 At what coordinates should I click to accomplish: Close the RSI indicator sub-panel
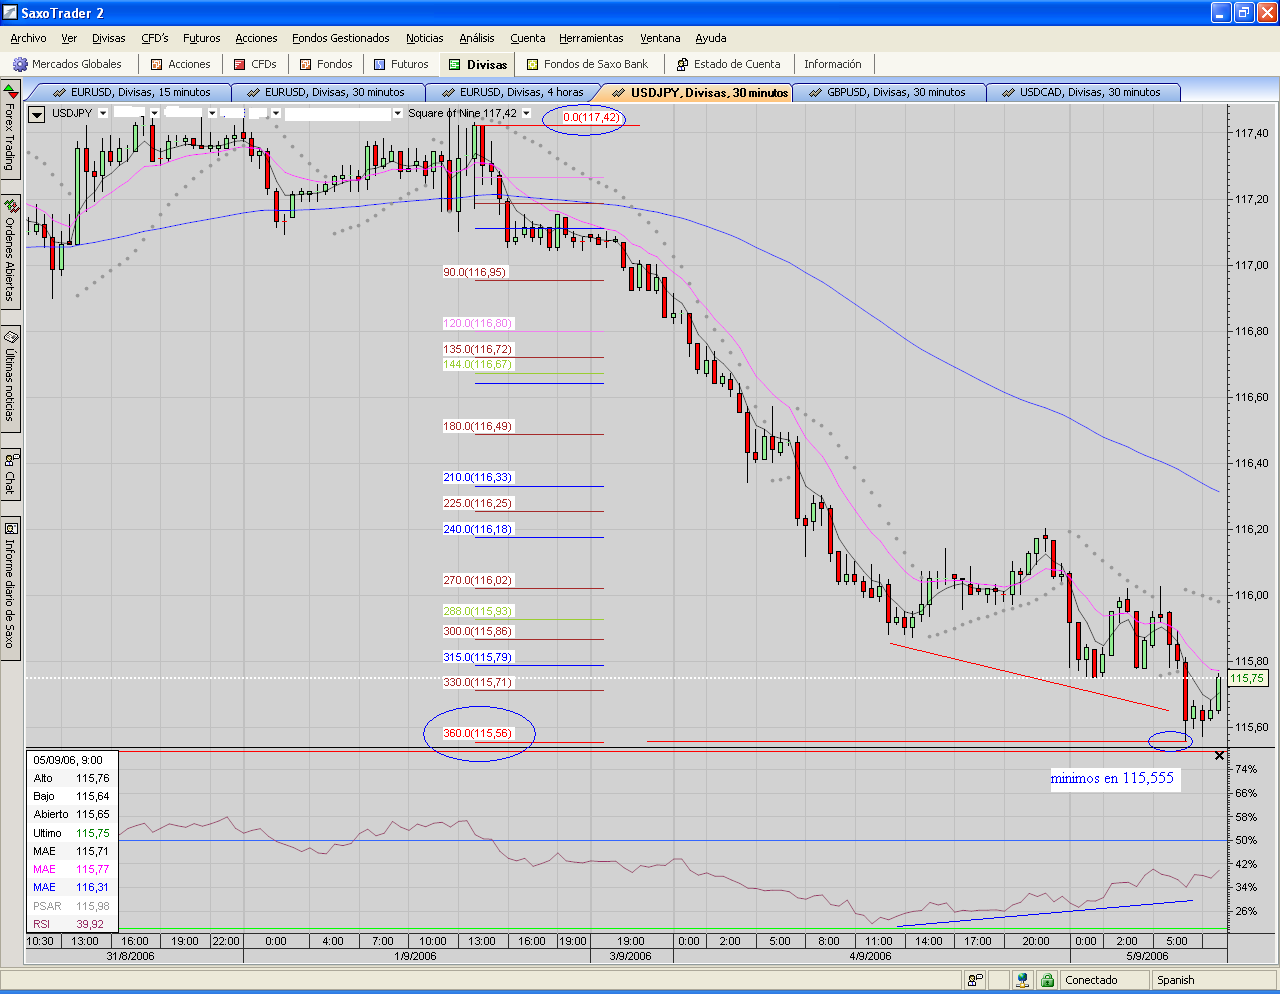coord(1219,756)
